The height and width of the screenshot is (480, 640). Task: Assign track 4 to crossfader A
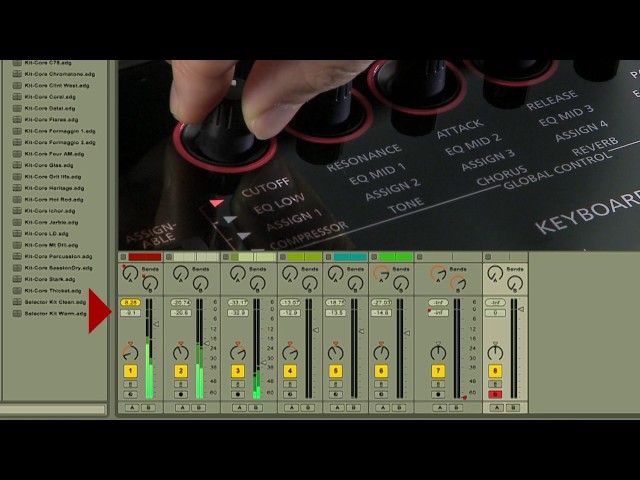pyautogui.click(x=291, y=407)
